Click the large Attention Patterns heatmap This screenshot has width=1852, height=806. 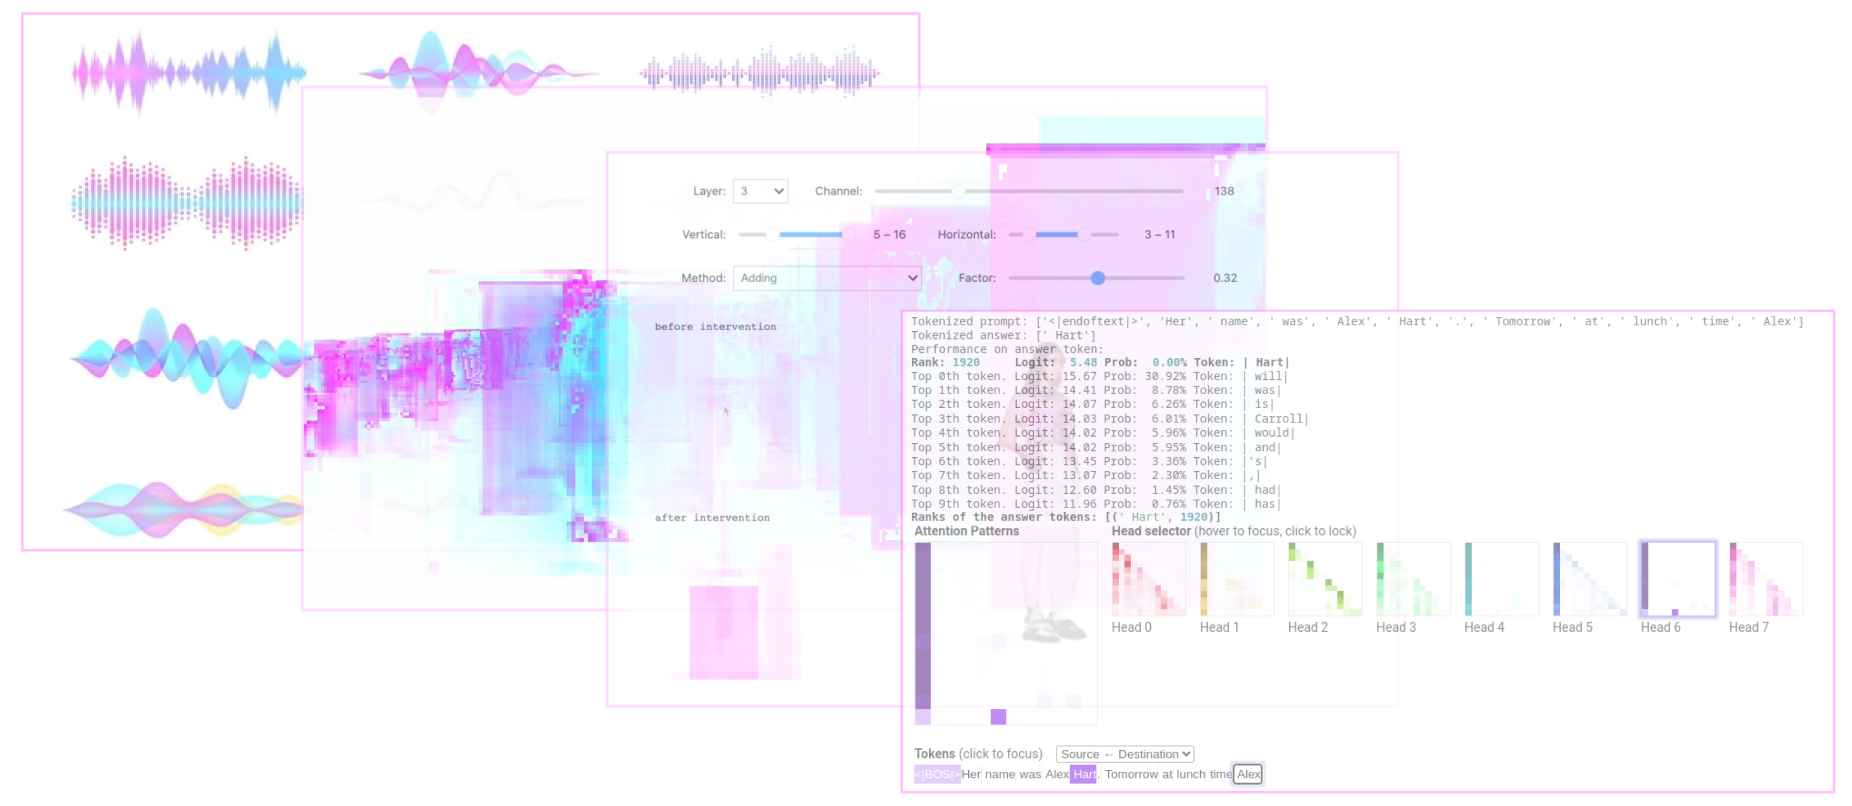pyautogui.click(x=1005, y=633)
